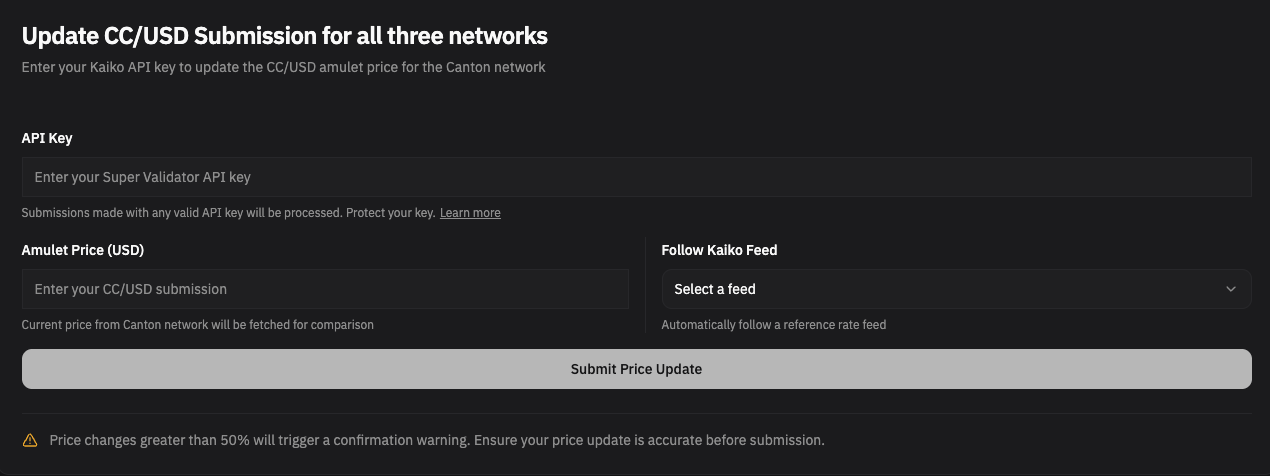The image size is (1270, 476).
Task: Open the Select a feed dropdown
Action: [955, 289]
